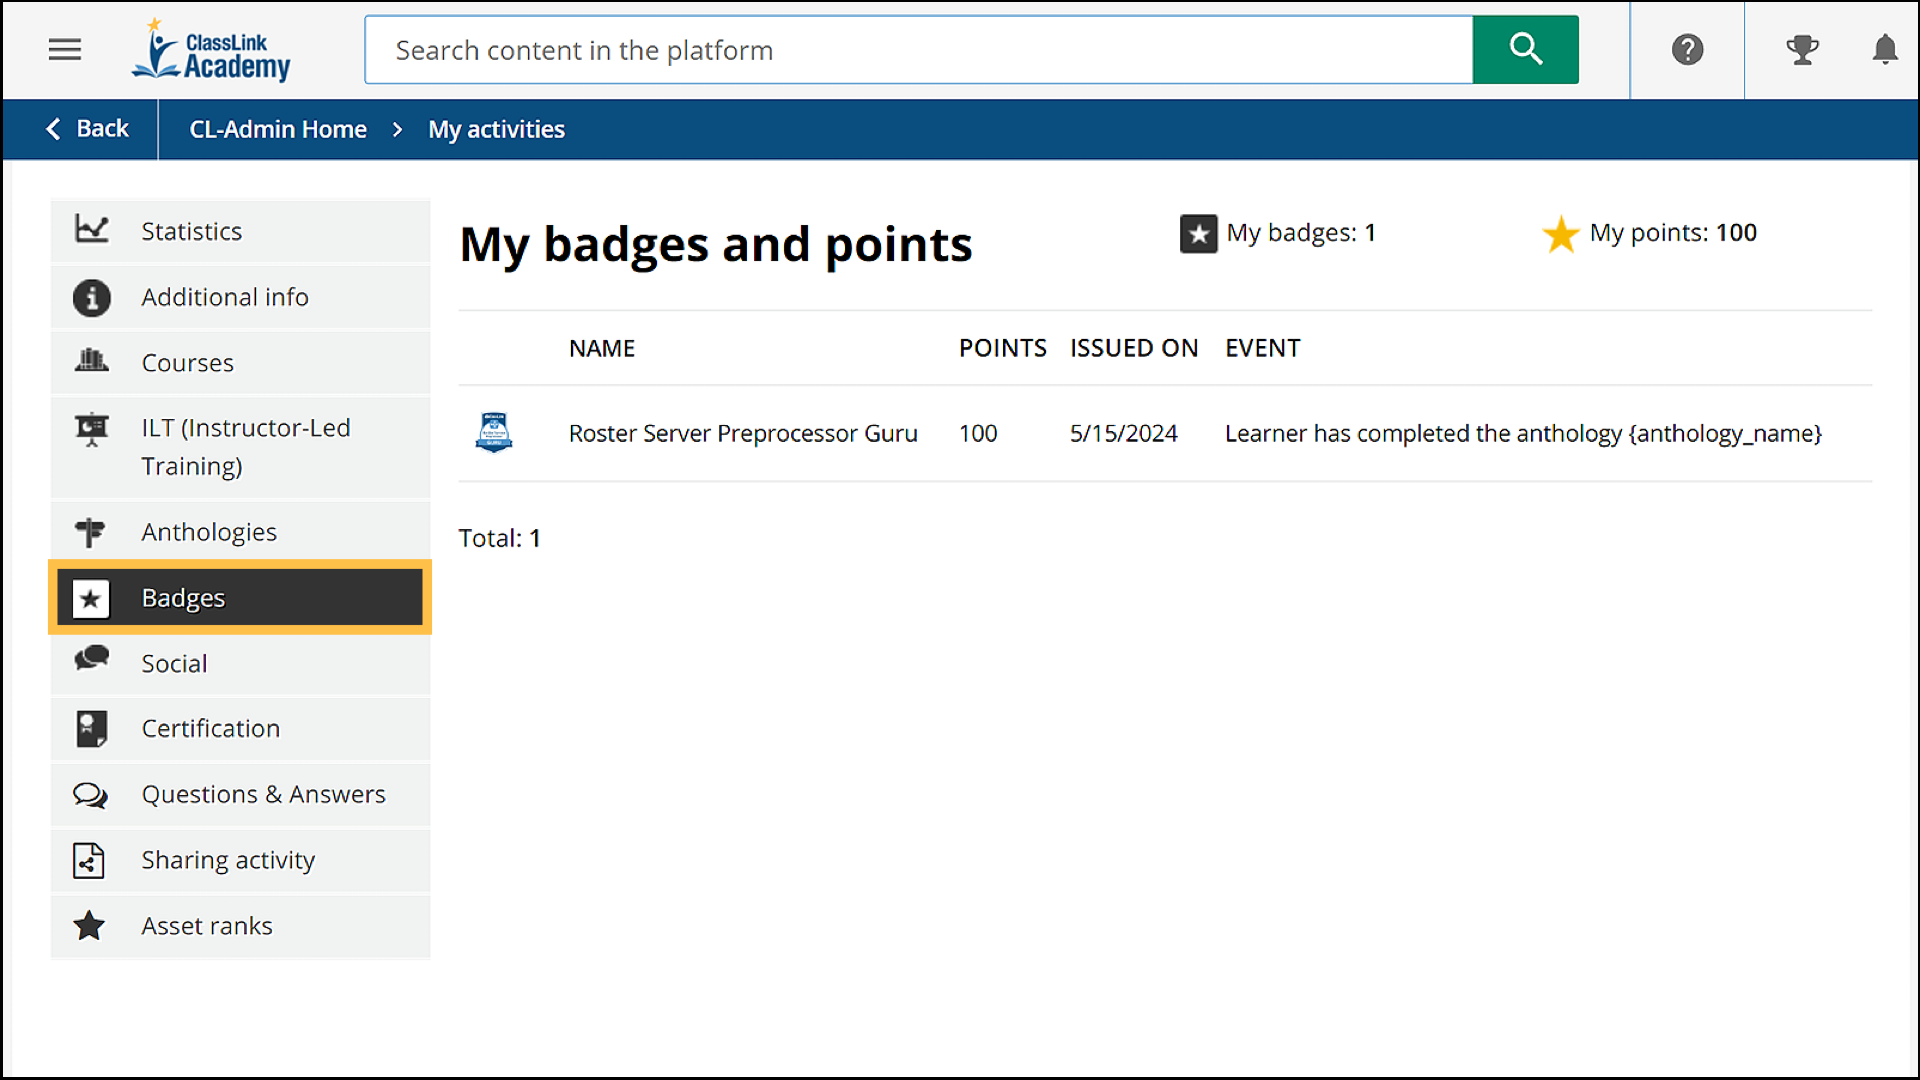The image size is (1920, 1080).
Task: Open the Certification section
Action: click(210, 728)
